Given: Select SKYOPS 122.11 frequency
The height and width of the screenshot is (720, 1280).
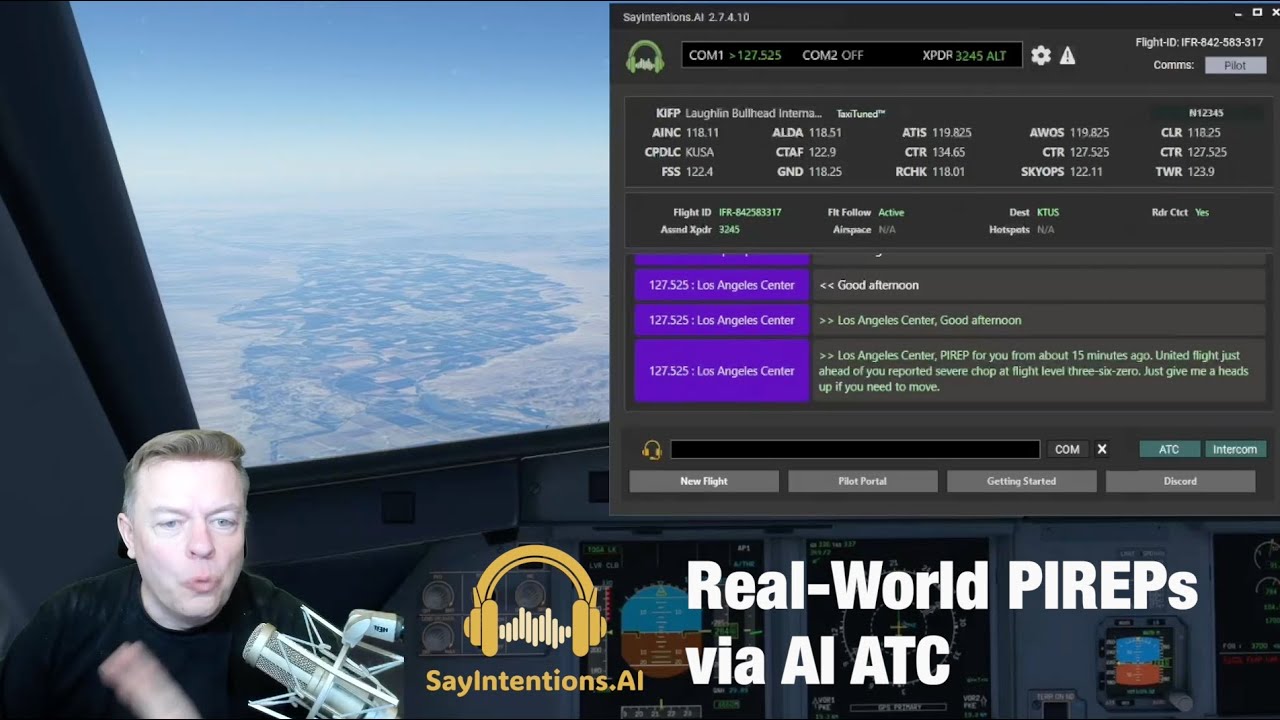Looking at the screenshot, I should click(1062, 172).
